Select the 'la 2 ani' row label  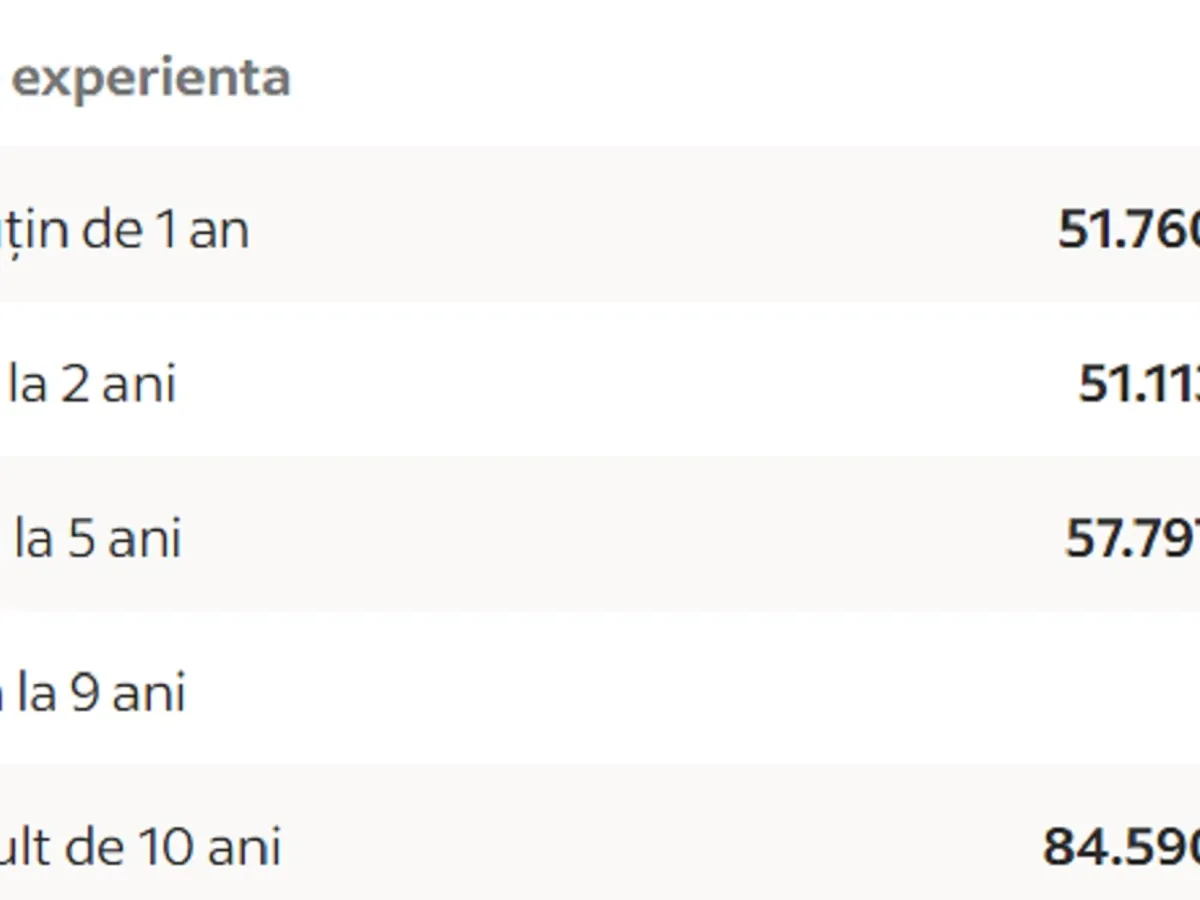tap(92, 384)
